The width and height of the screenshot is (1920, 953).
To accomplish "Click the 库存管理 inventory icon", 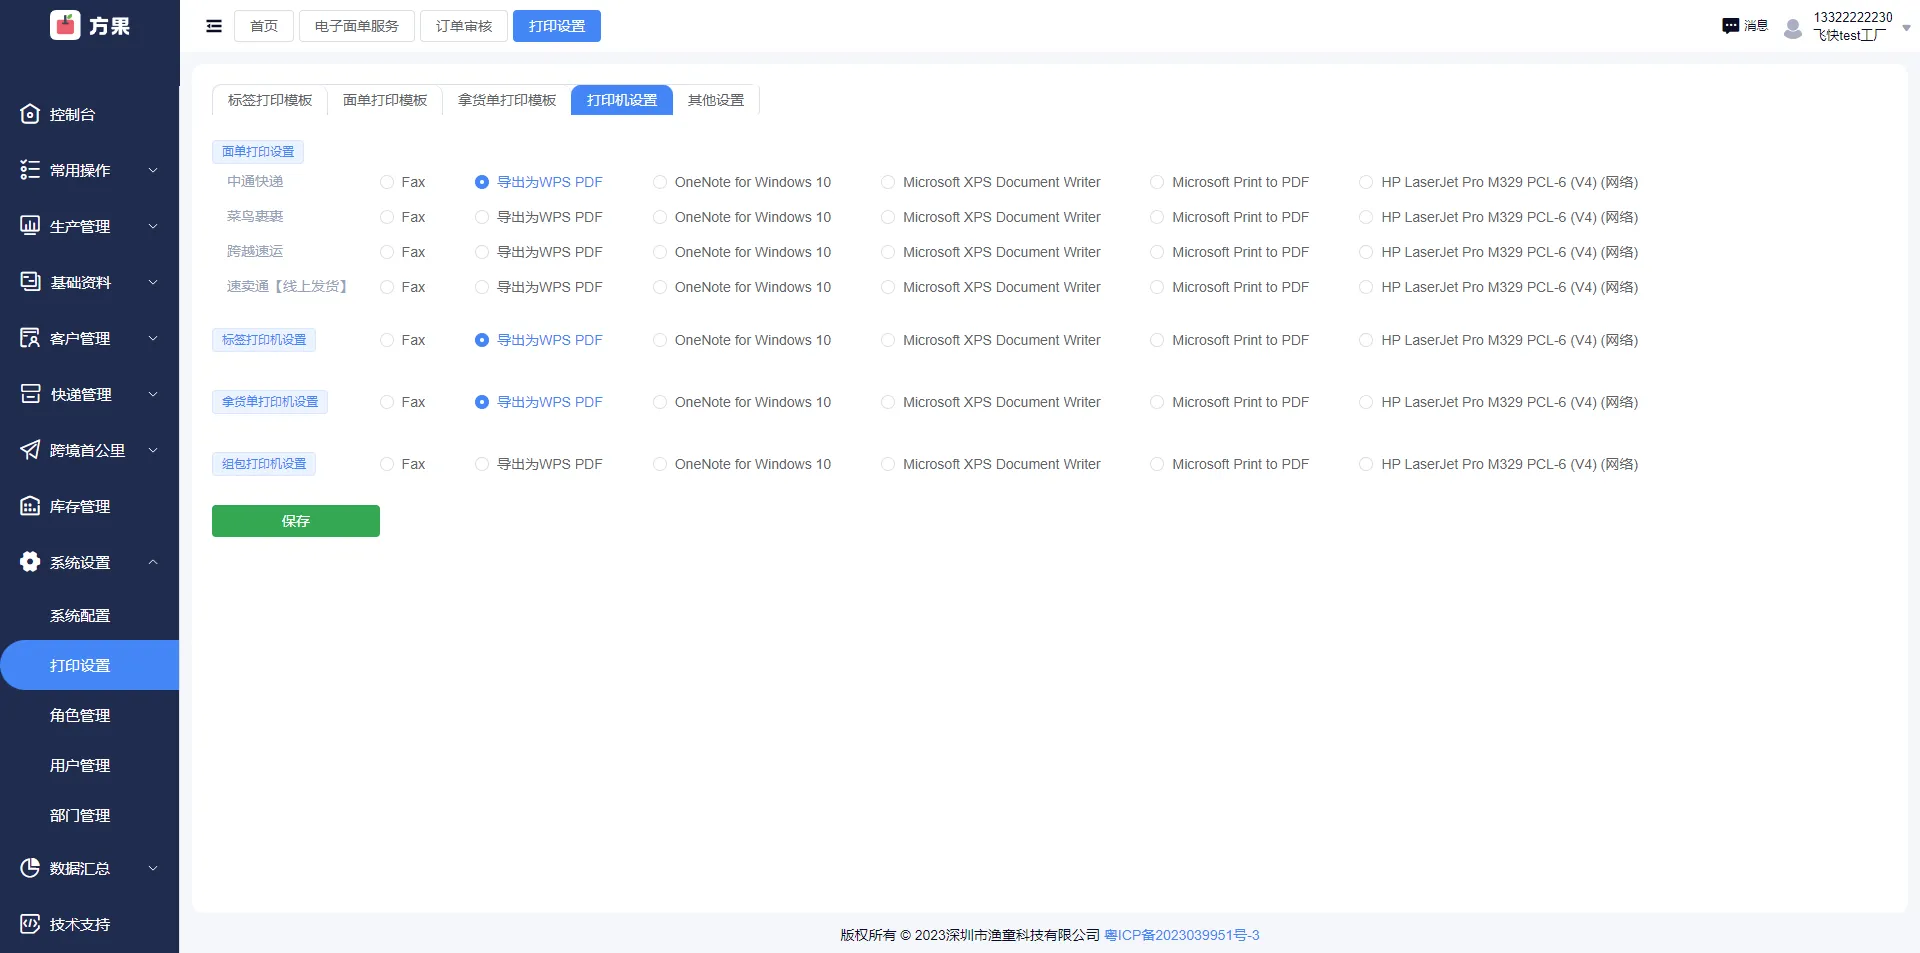I will coord(30,506).
